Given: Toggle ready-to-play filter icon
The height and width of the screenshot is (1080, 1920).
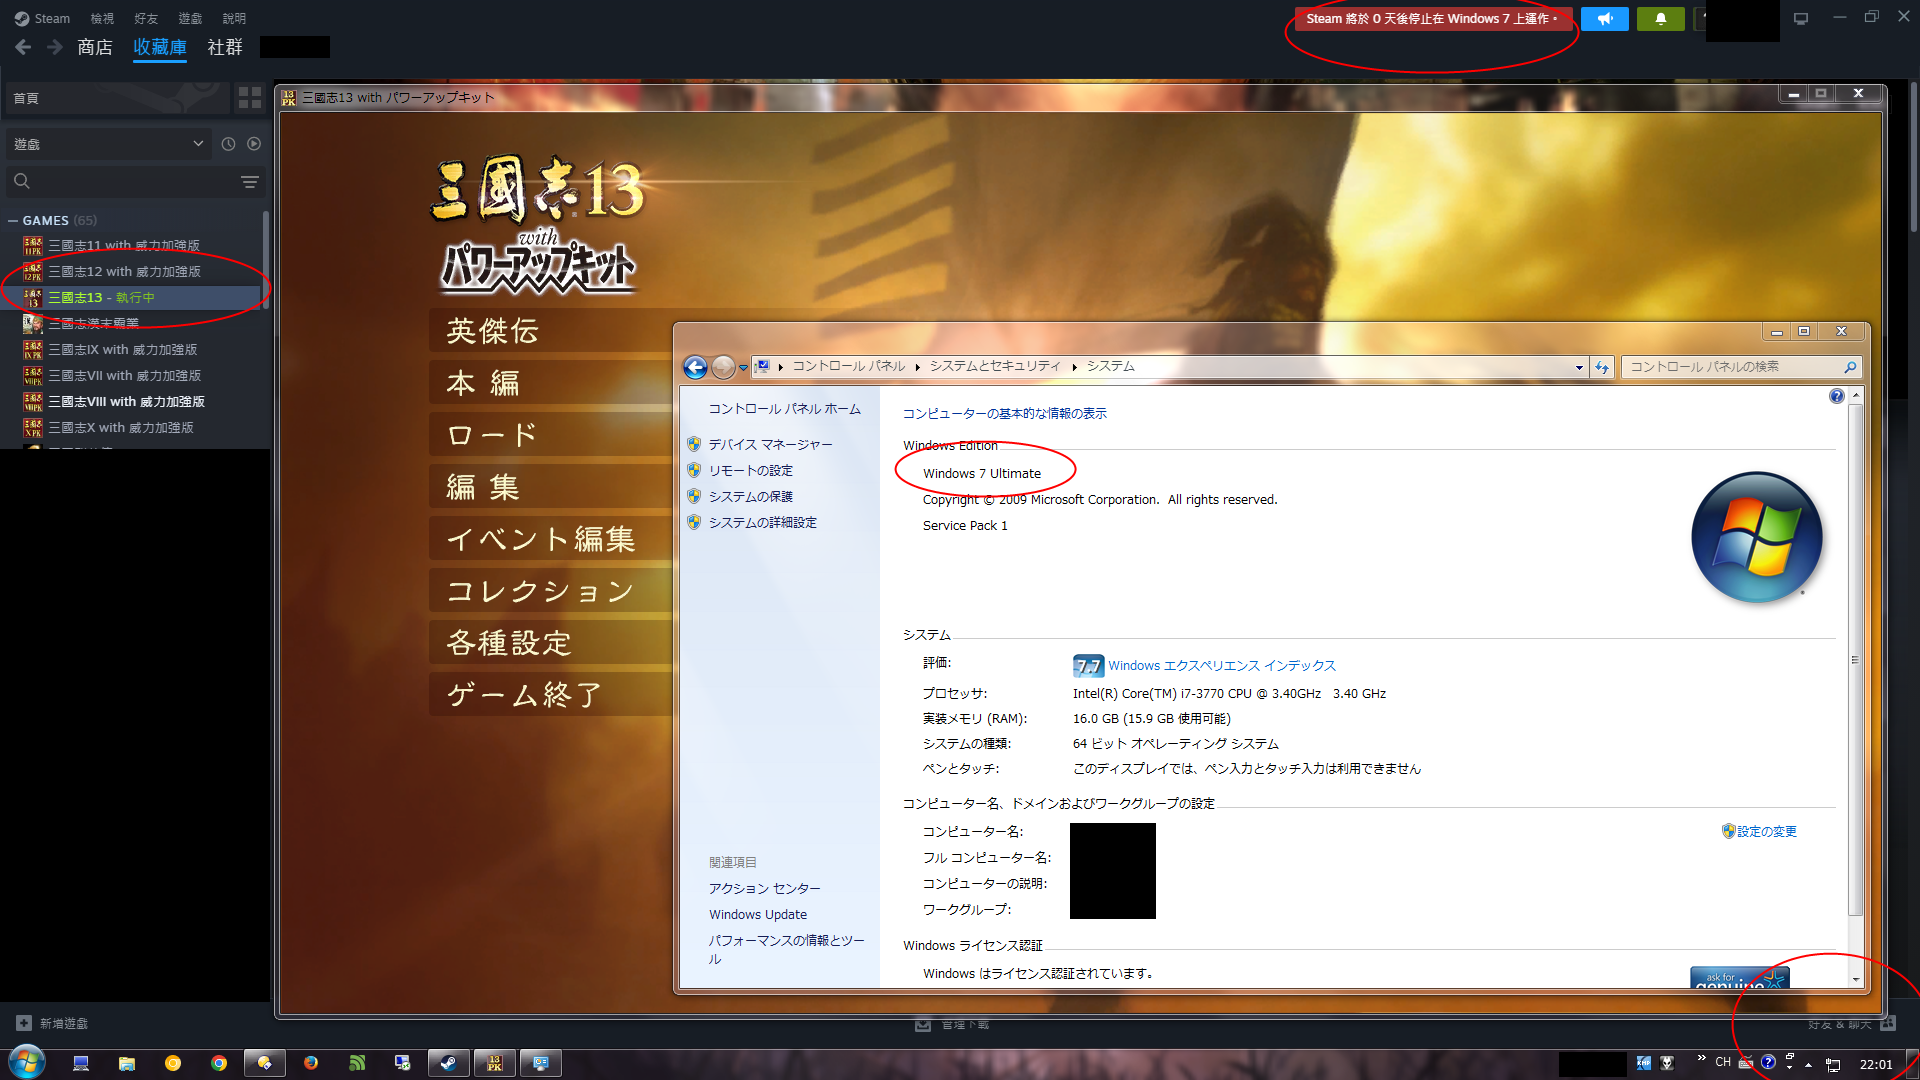Looking at the screenshot, I should coord(254,144).
